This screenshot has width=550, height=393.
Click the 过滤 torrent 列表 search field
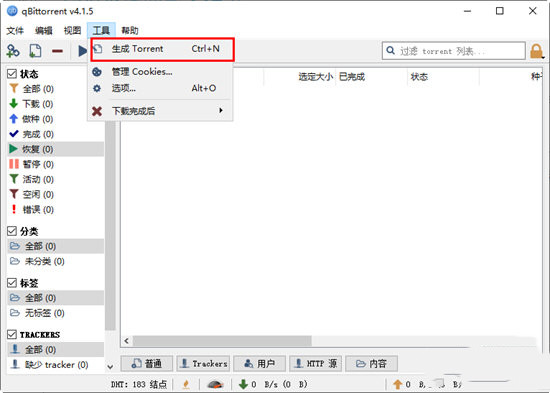(454, 51)
